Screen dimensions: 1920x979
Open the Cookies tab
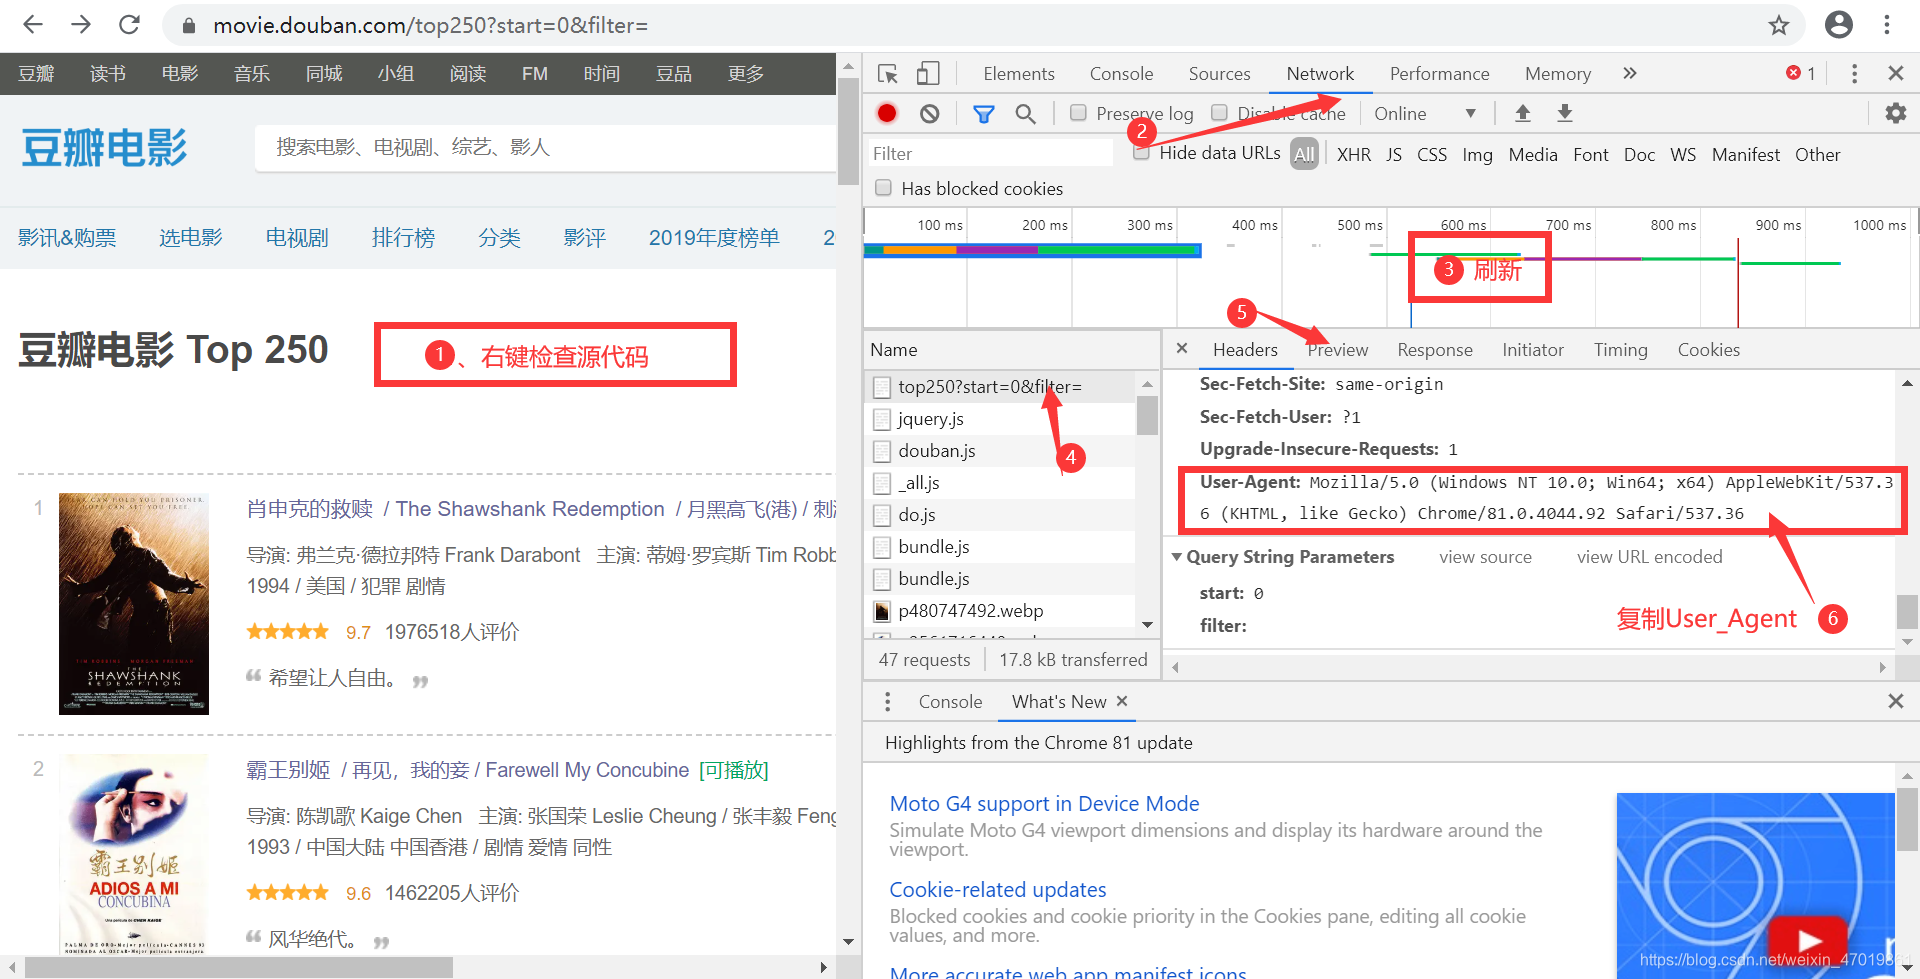pos(1708,350)
